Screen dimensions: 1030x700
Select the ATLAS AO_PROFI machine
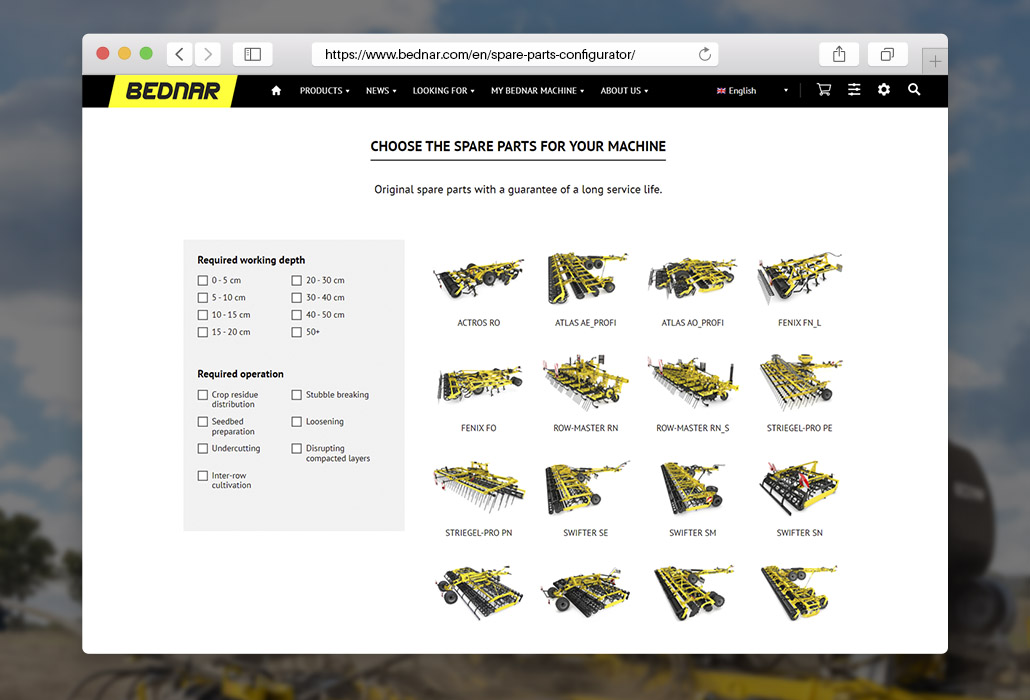click(x=692, y=289)
